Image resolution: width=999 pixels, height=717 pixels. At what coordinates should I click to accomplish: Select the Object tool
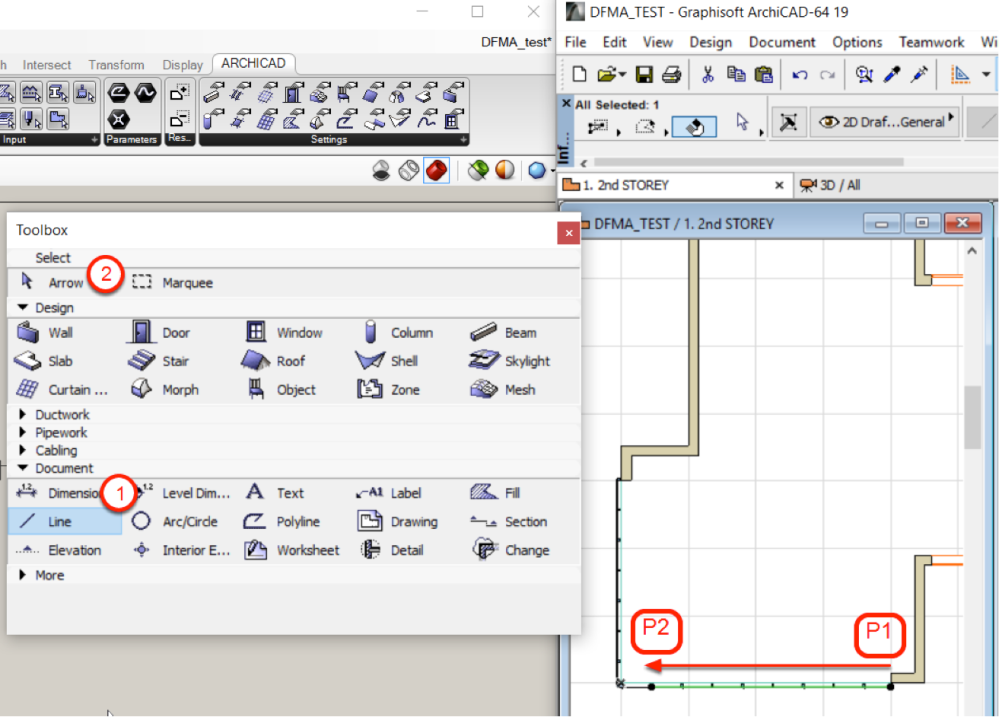[281, 389]
